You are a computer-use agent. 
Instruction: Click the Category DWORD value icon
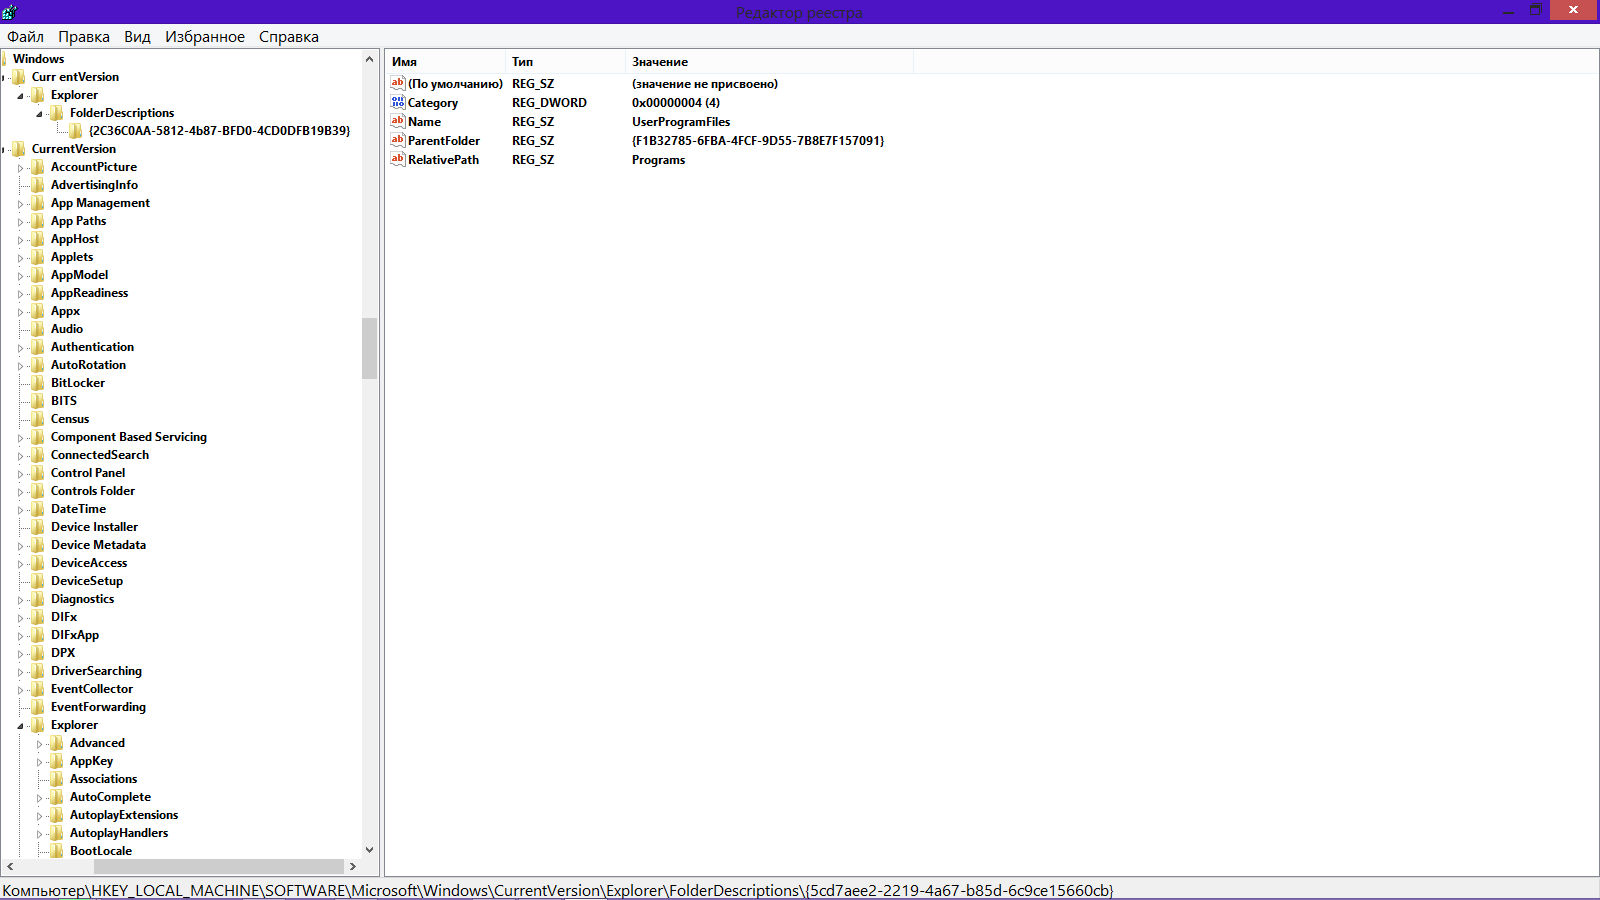click(398, 102)
